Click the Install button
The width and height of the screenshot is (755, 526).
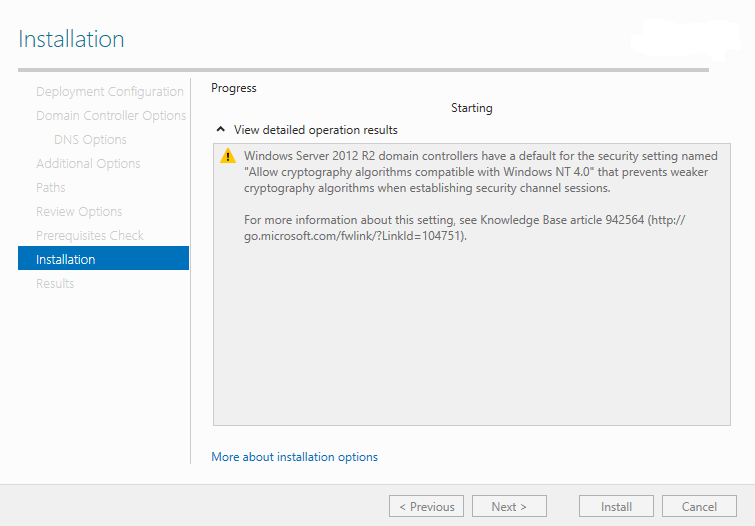616,507
